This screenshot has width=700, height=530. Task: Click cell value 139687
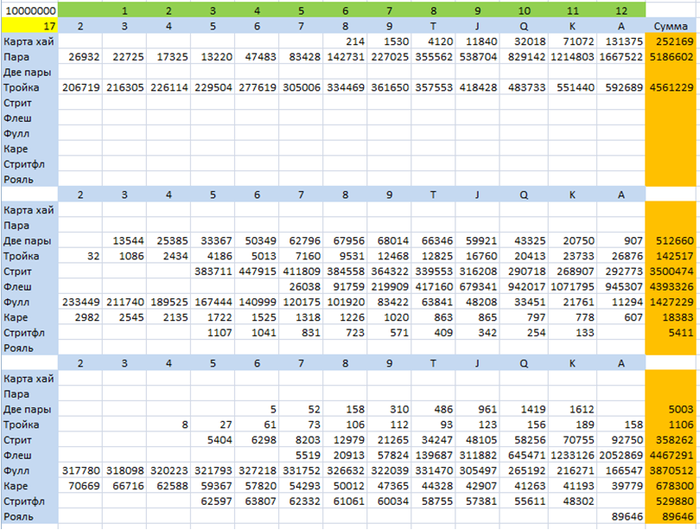pos(433,455)
